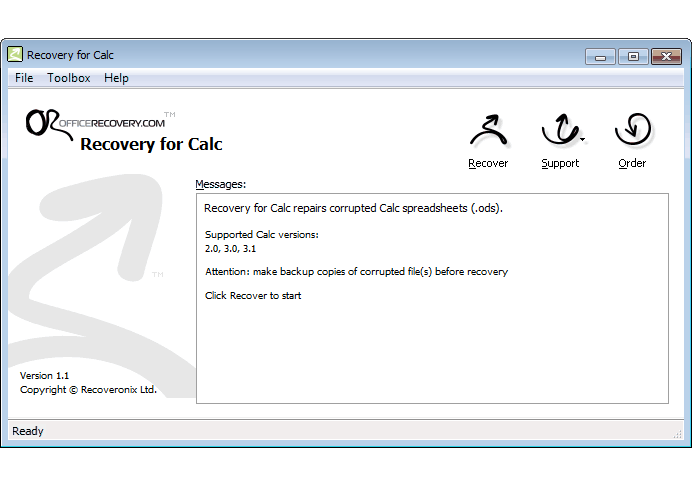
Task: Click the Messages: label
Action: [x=221, y=184]
